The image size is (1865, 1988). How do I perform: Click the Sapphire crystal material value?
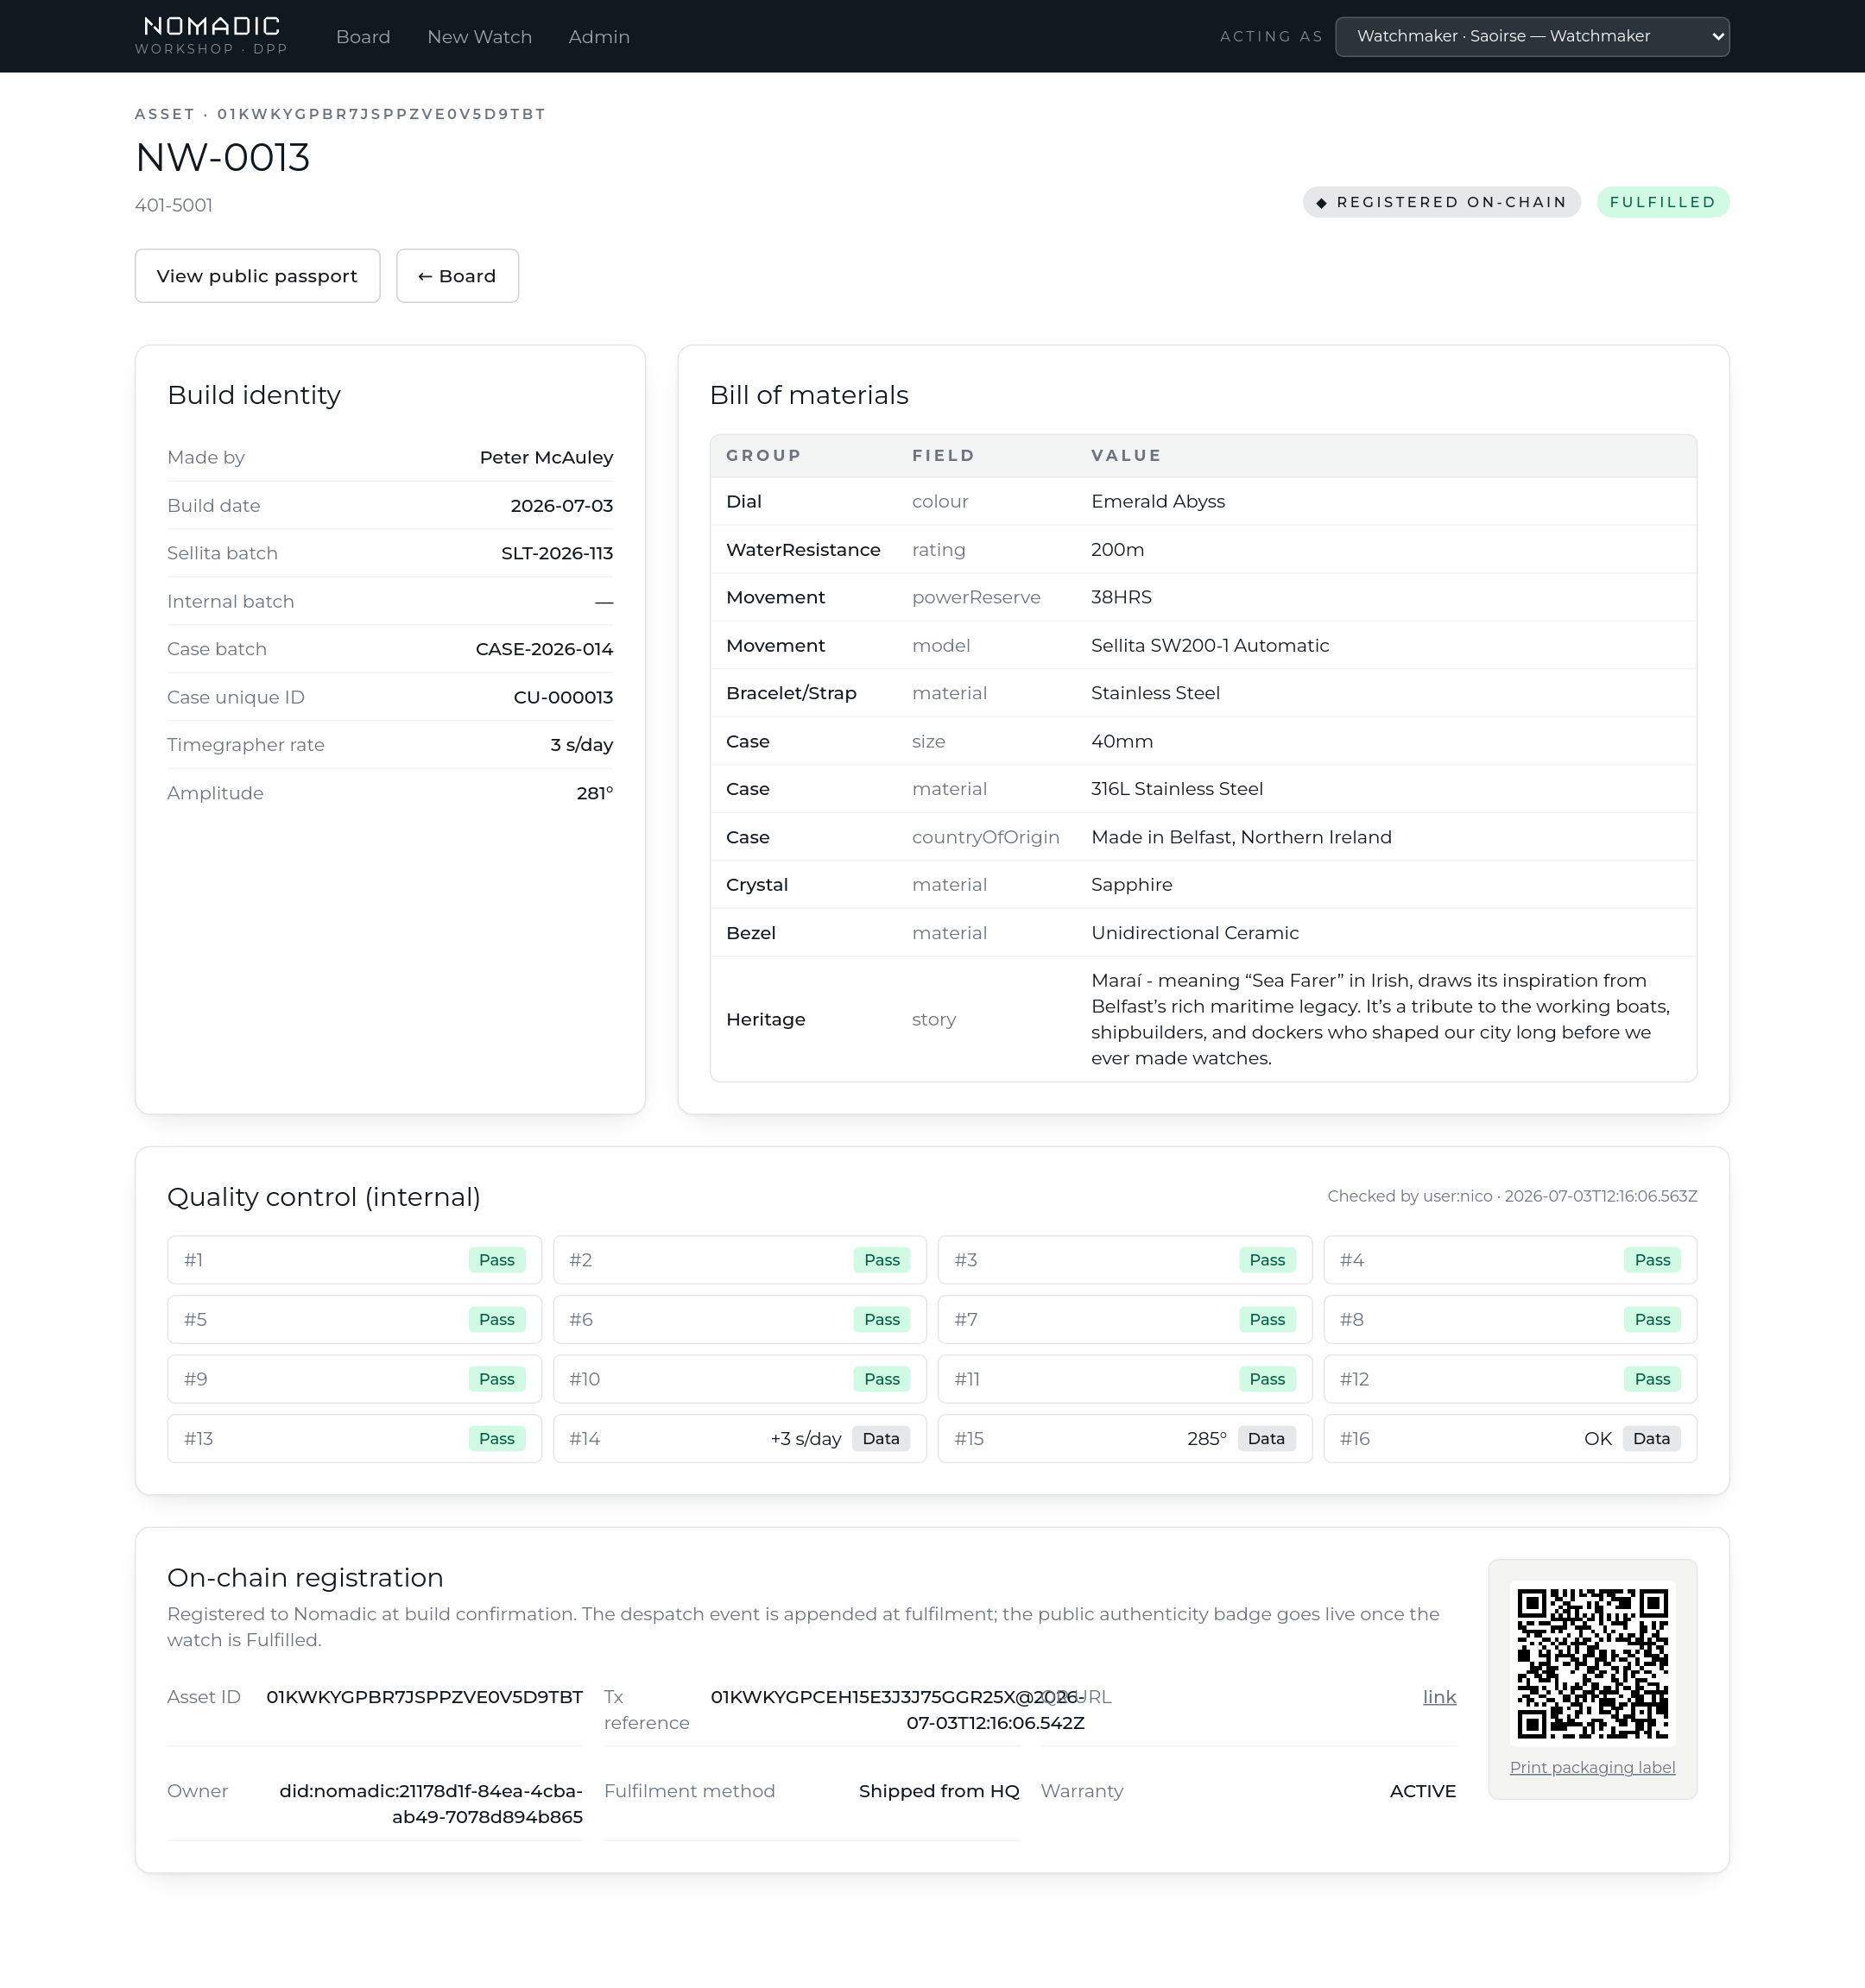point(1131,885)
